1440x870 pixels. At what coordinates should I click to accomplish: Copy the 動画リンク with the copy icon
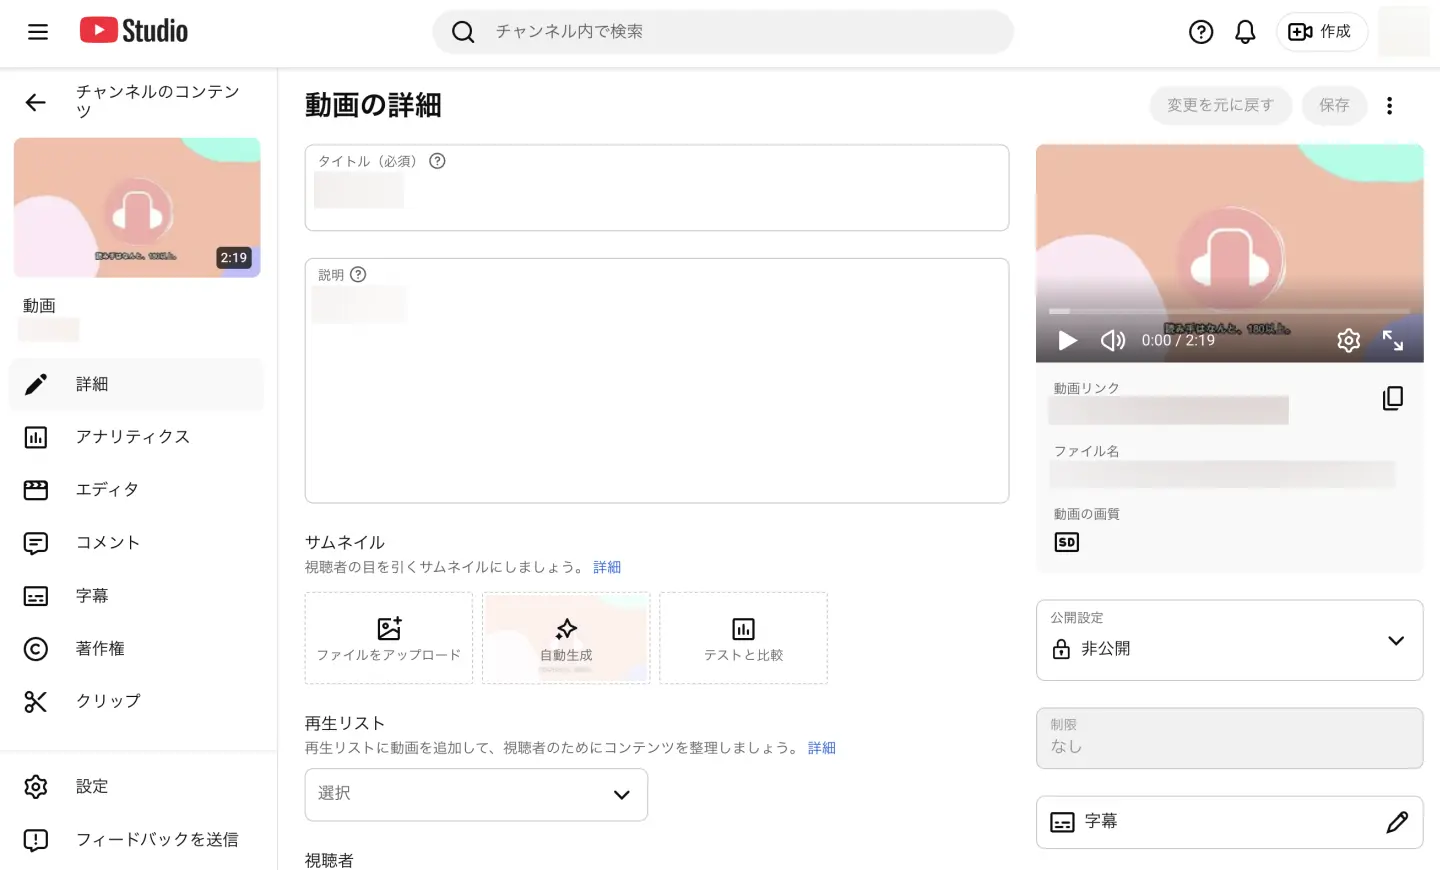coord(1393,398)
